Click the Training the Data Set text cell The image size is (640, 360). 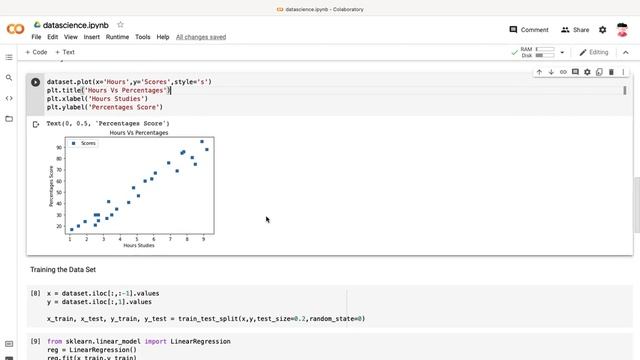click(x=63, y=269)
